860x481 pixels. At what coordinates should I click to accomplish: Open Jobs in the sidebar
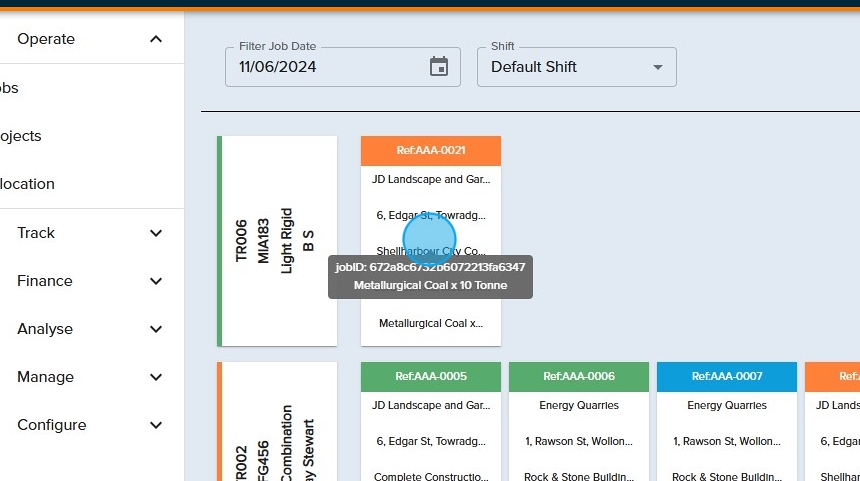10,88
